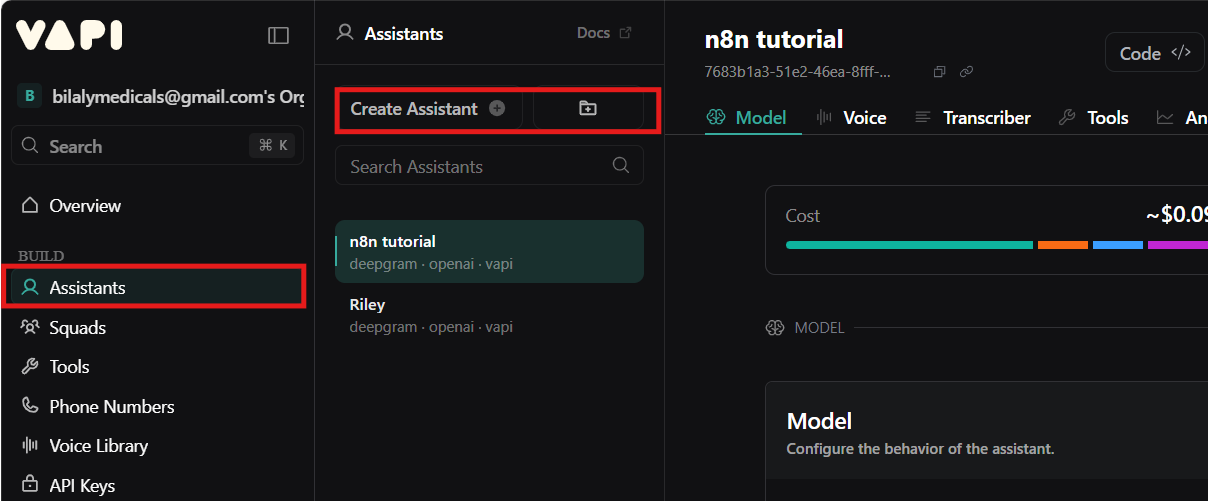This screenshot has height=501, width=1208.
Task: Click the brain icon on Model tab
Action: pyautogui.click(x=715, y=118)
